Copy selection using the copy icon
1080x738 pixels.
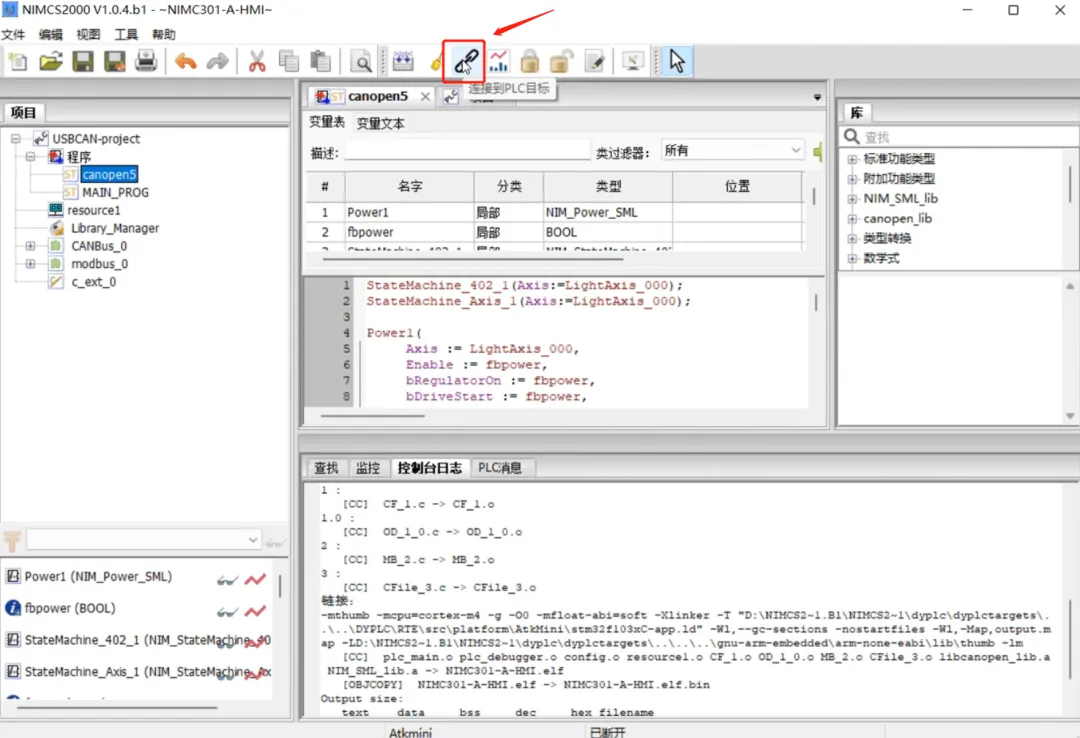coord(289,61)
